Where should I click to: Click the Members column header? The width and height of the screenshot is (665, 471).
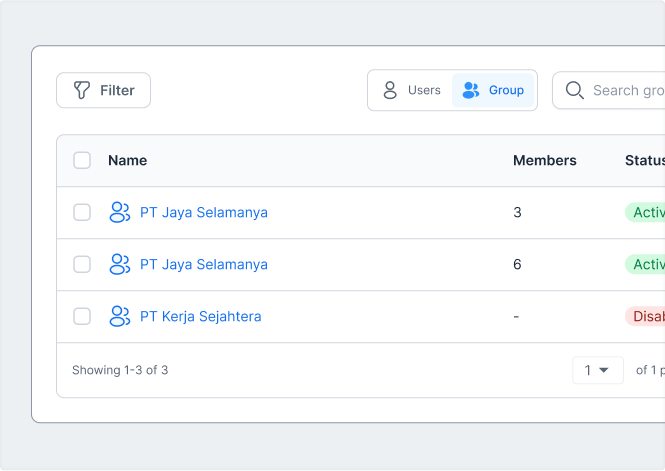click(544, 160)
